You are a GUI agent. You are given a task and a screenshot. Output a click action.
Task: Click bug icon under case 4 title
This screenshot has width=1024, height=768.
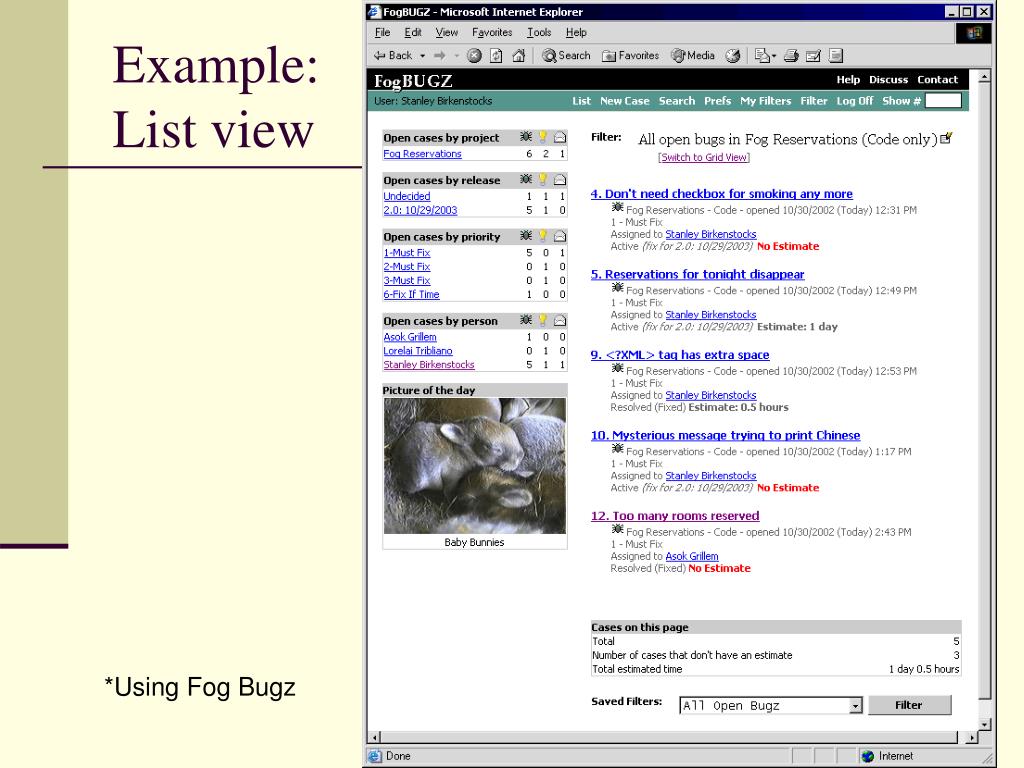[617, 208]
